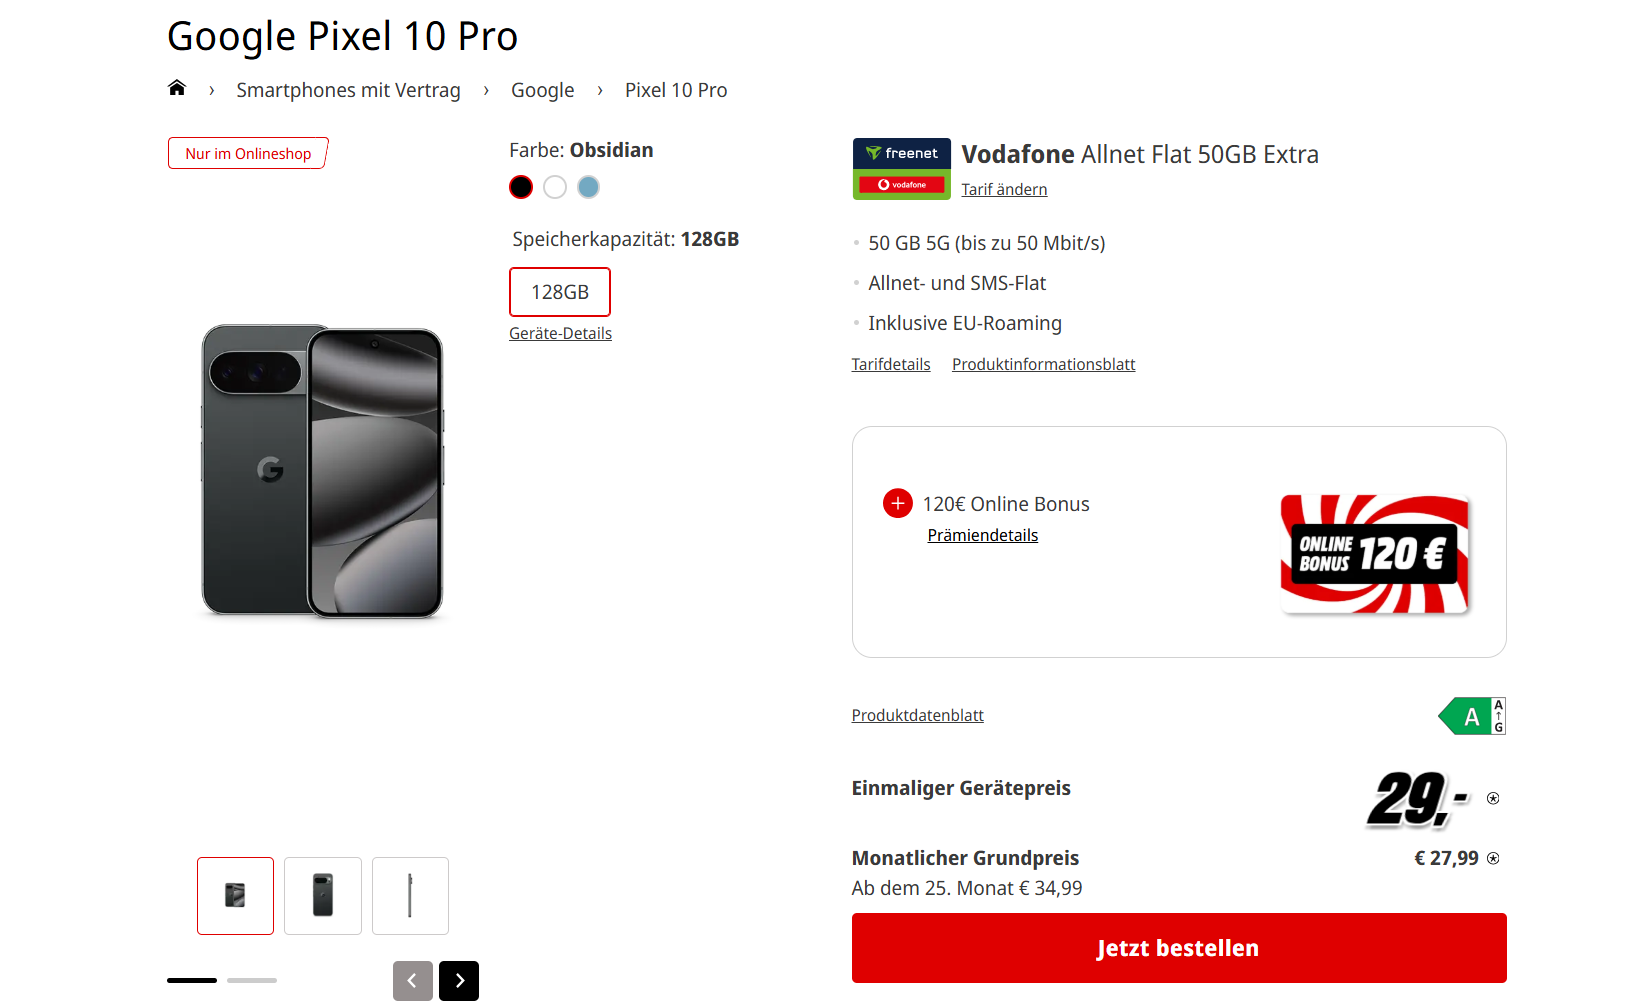Click the freenet Vodafone provider logo
This screenshot has height=1003, width=1643.
pos(901,169)
